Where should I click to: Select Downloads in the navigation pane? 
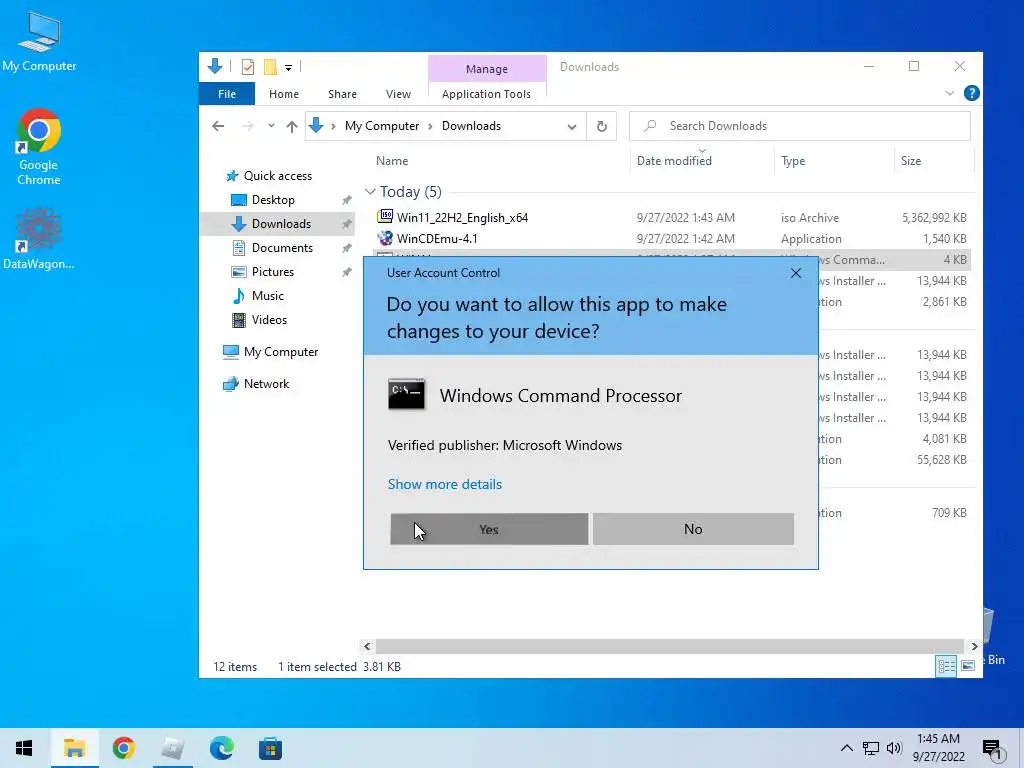[281, 224]
